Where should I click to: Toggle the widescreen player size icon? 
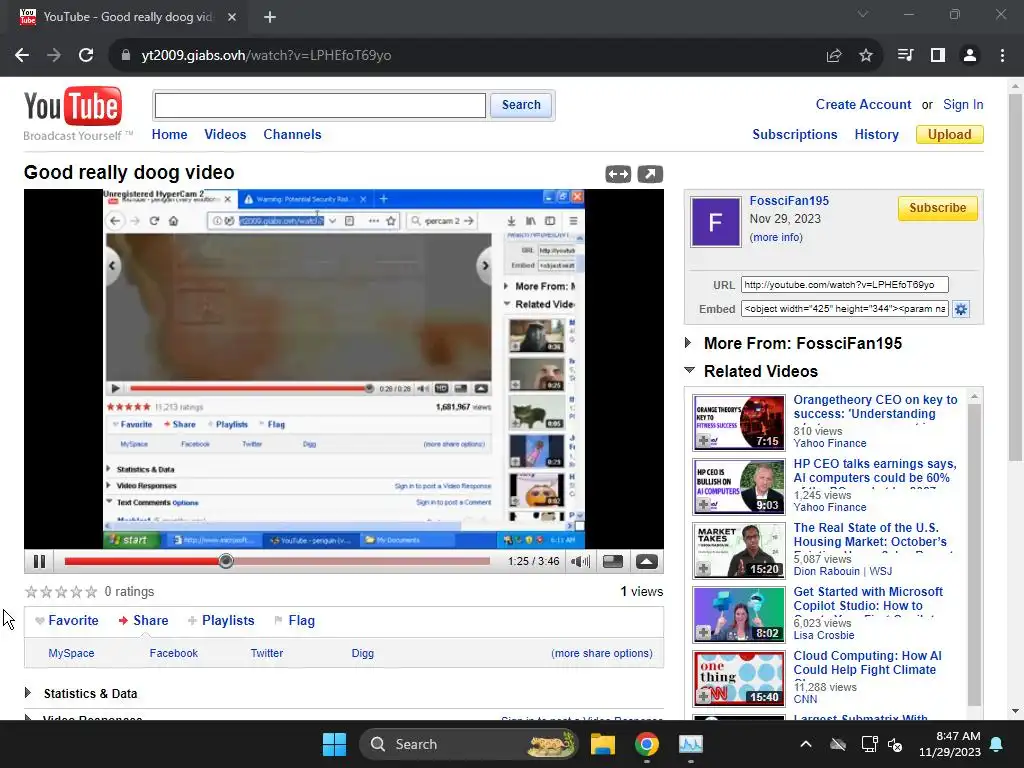click(613, 561)
